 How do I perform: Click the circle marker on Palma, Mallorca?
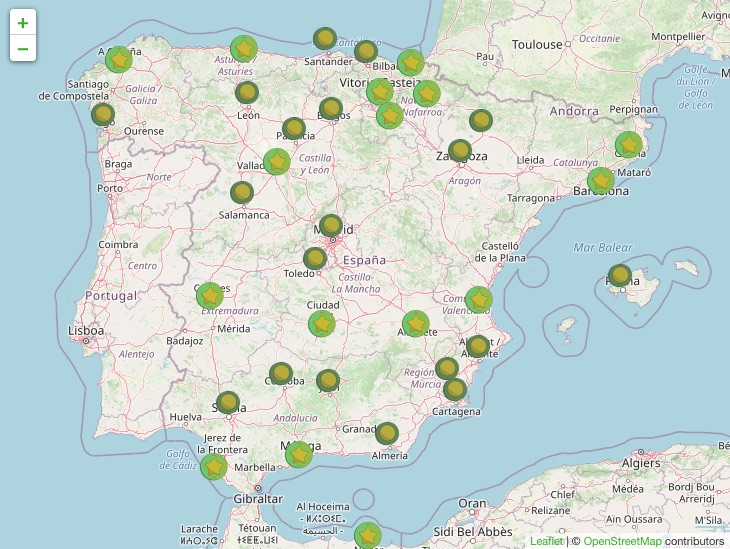click(620, 275)
